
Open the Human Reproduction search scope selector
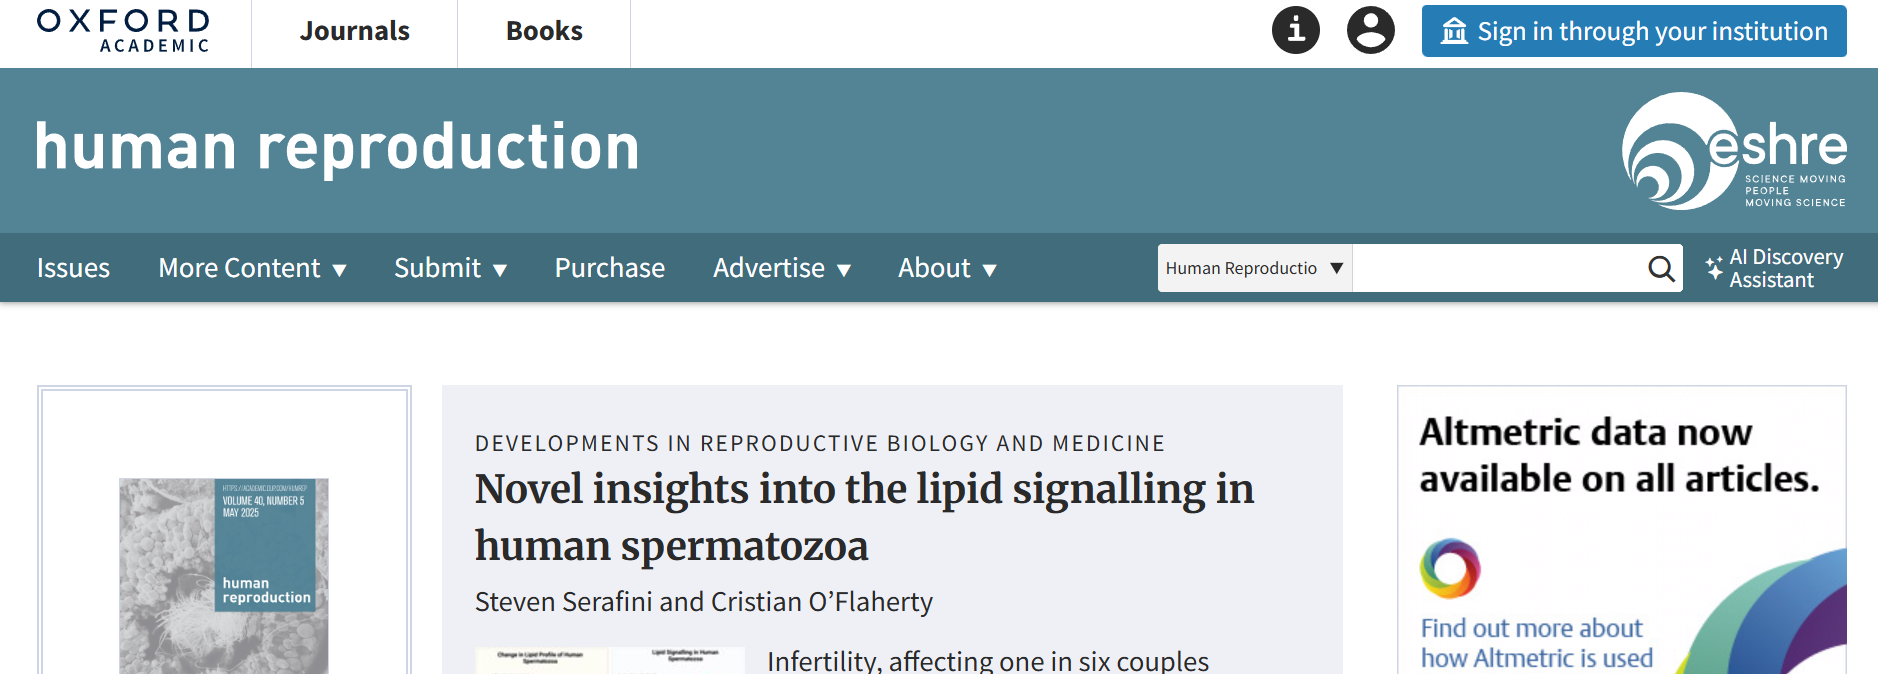pyautogui.click(x=1255, y=268)
